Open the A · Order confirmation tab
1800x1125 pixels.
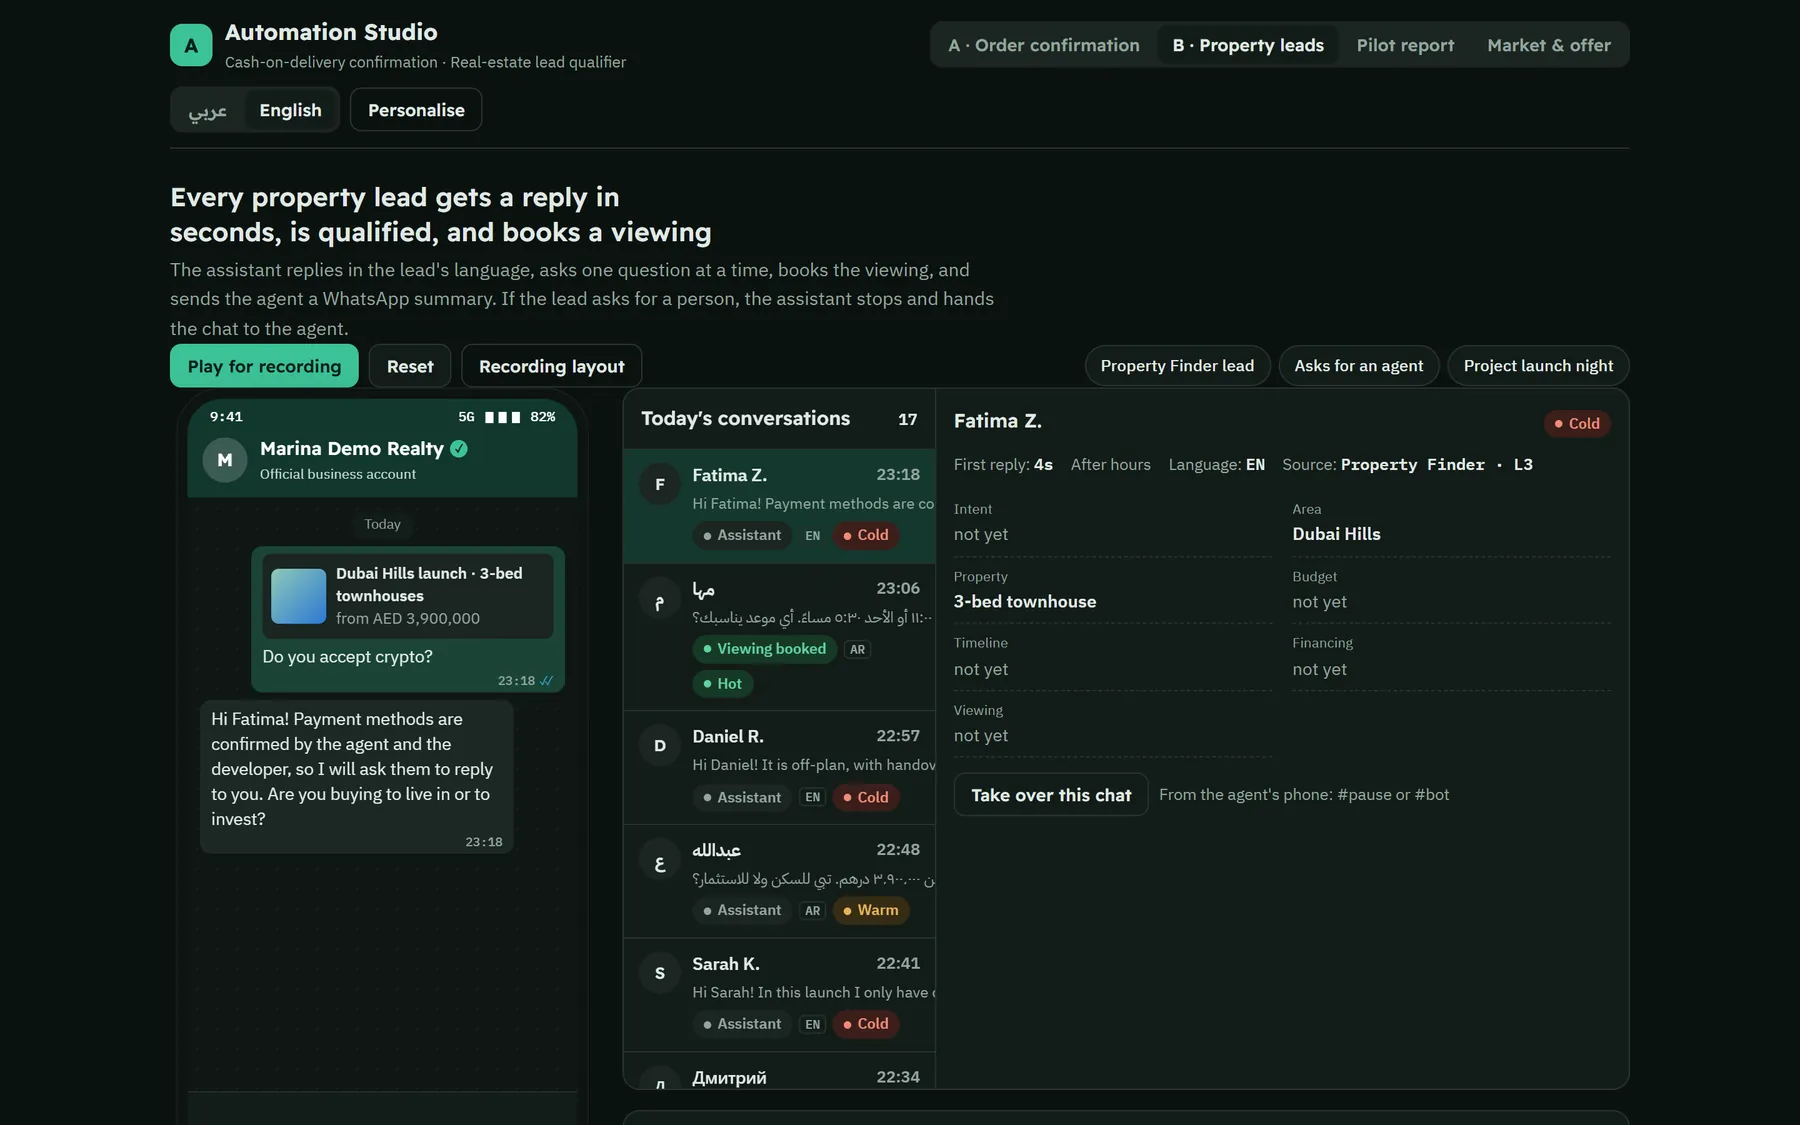pos(1044,45)
